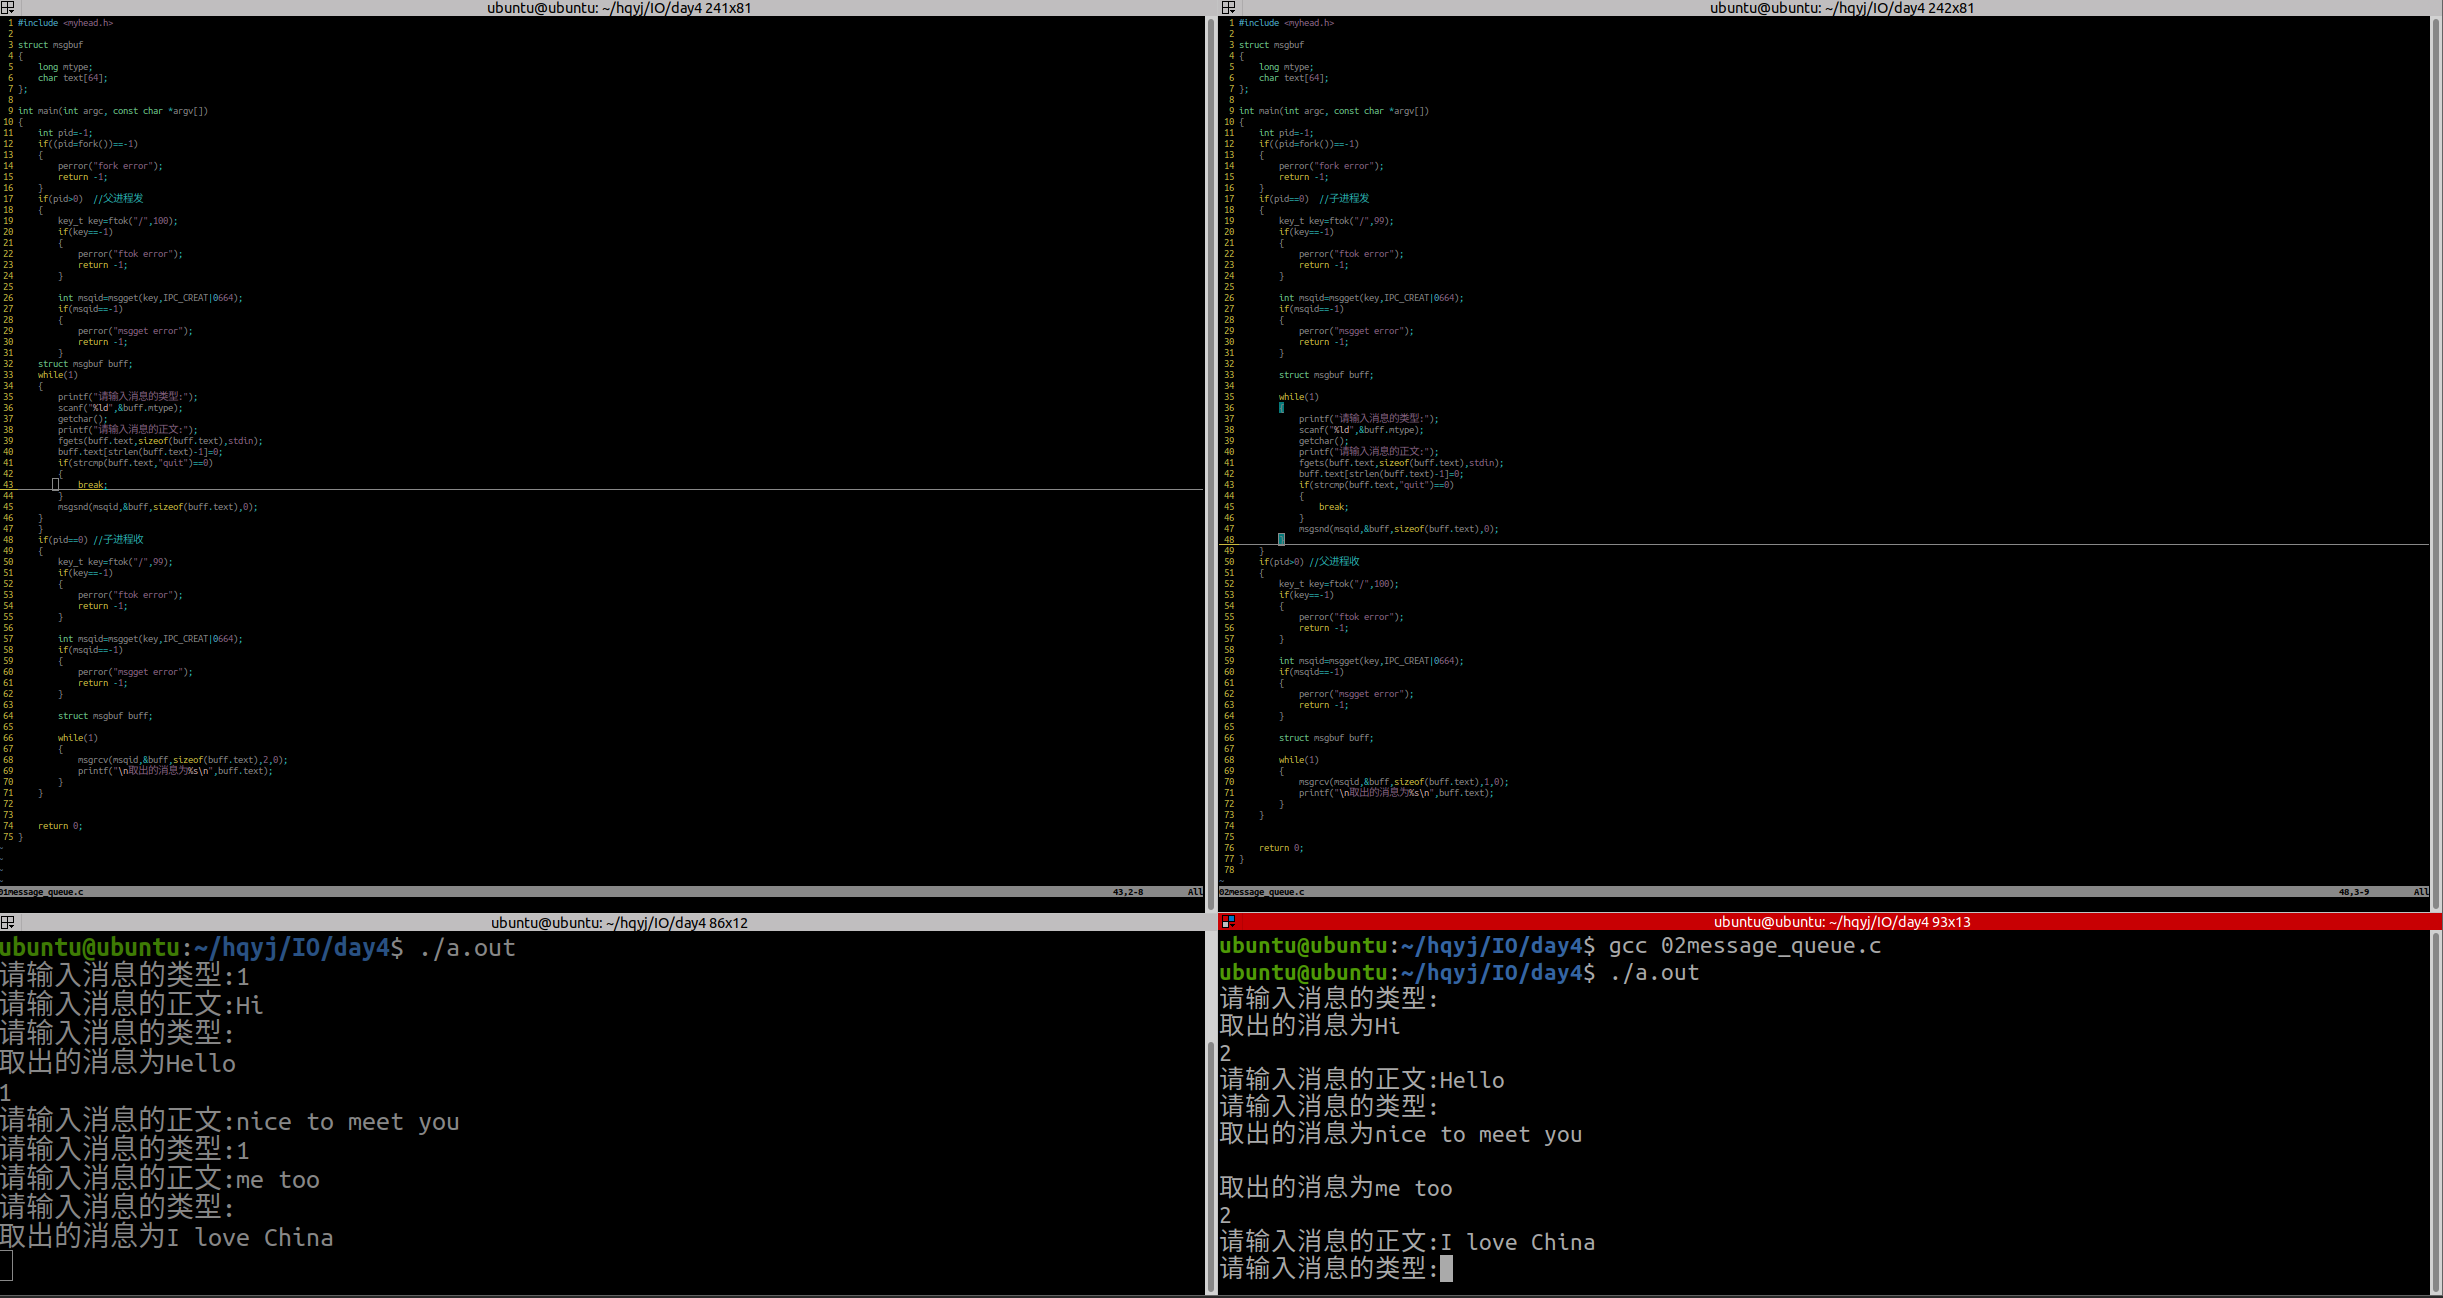The image size is (2443, 1298).
Task: Focus the title bar reading day4 241x81
Action: point(619,8)
